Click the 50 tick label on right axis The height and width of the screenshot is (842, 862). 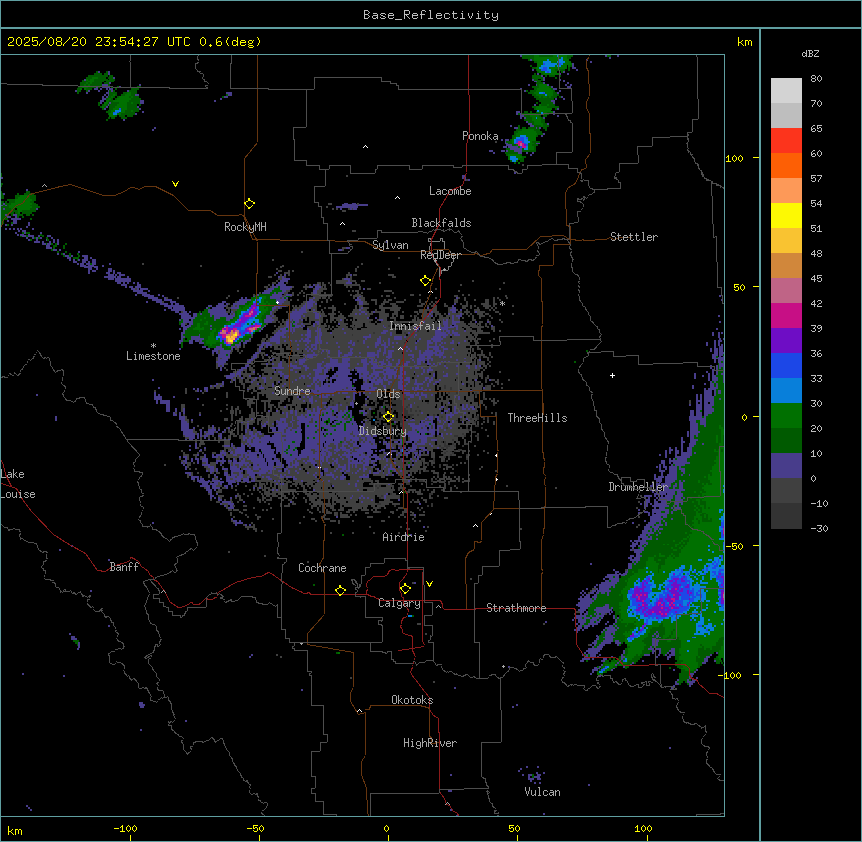click(x=739, y=287)
